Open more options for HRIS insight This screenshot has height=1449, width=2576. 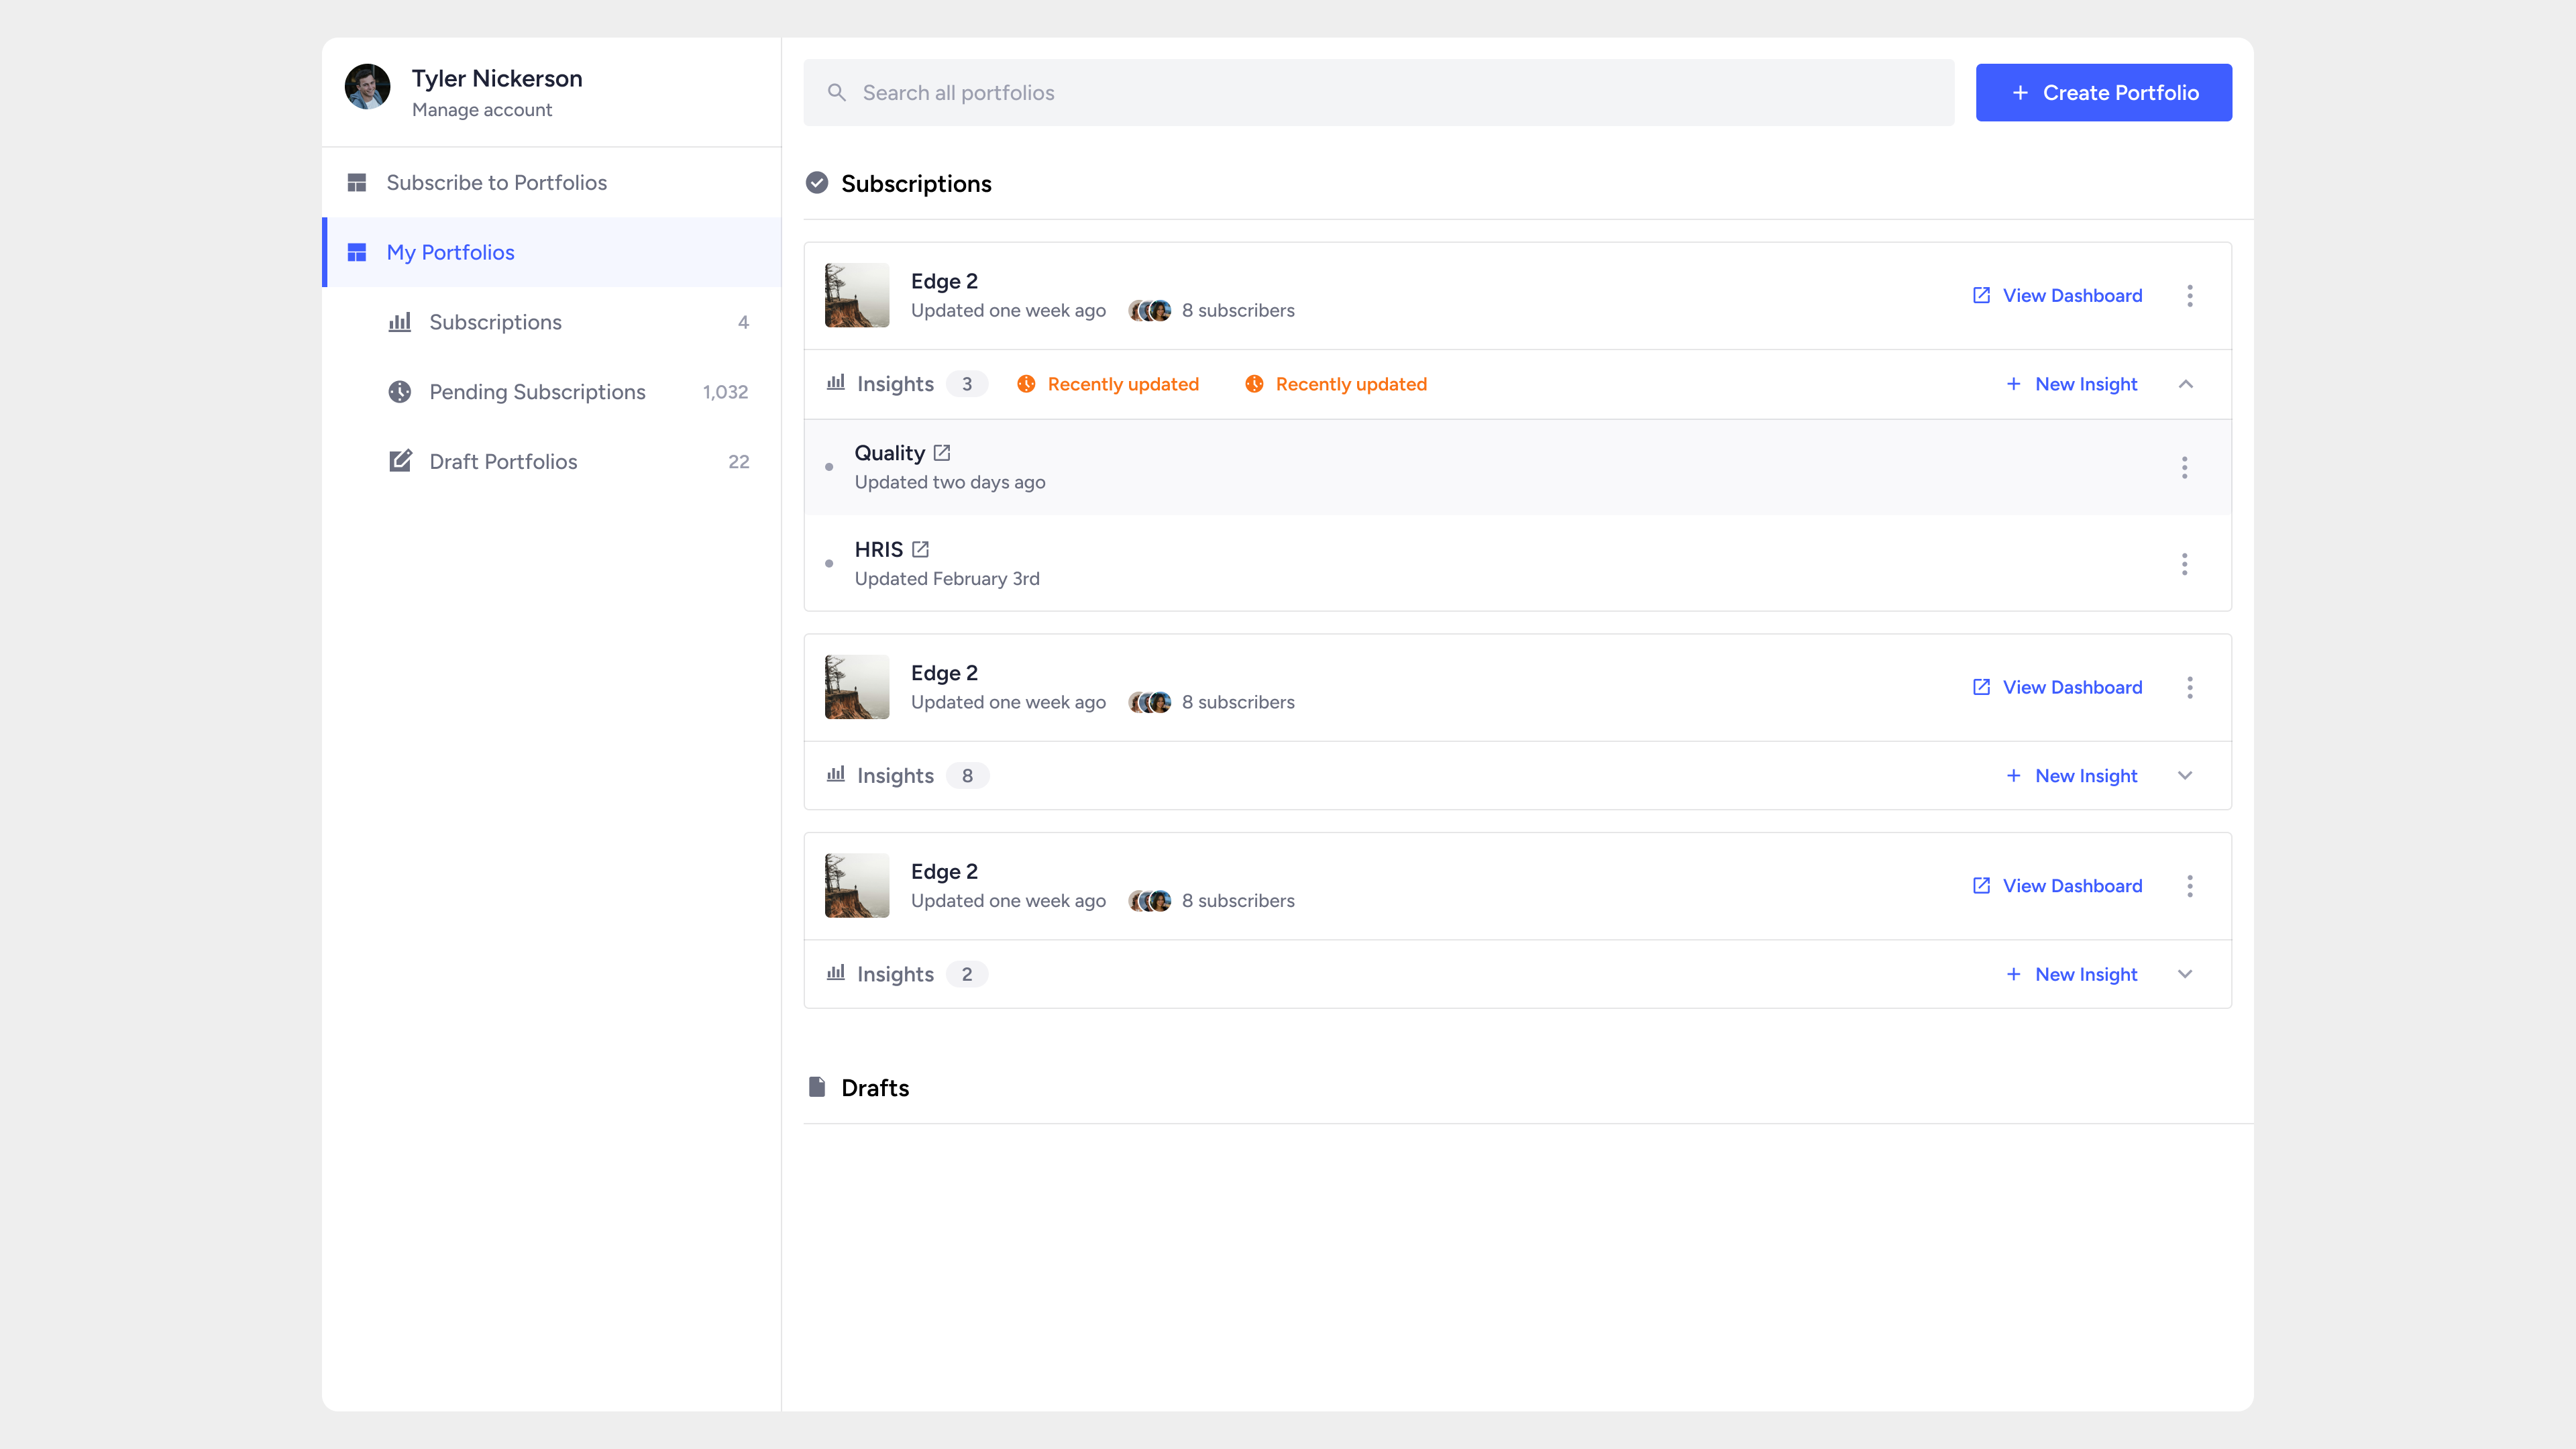pos(2185,564)
